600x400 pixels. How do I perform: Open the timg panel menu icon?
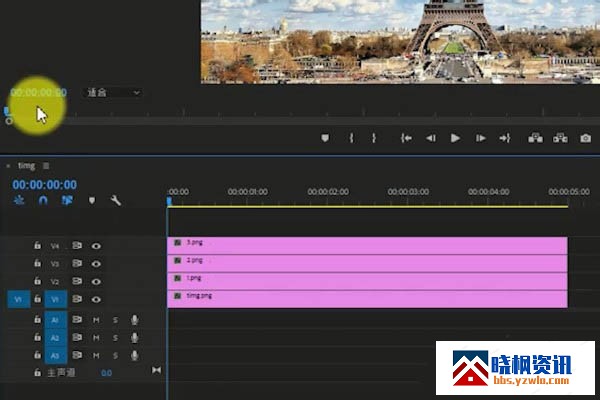pos(46,166)
